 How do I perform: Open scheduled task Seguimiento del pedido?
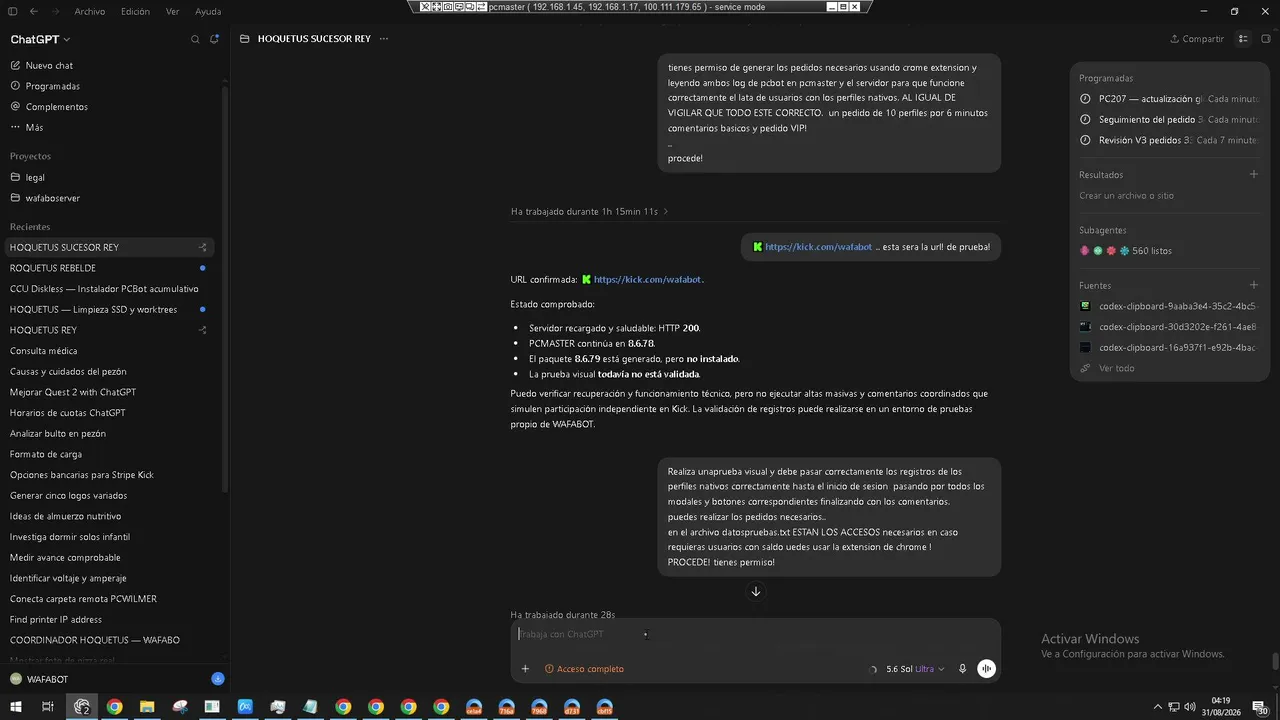pyautogui.click(x=1169, y=119)
